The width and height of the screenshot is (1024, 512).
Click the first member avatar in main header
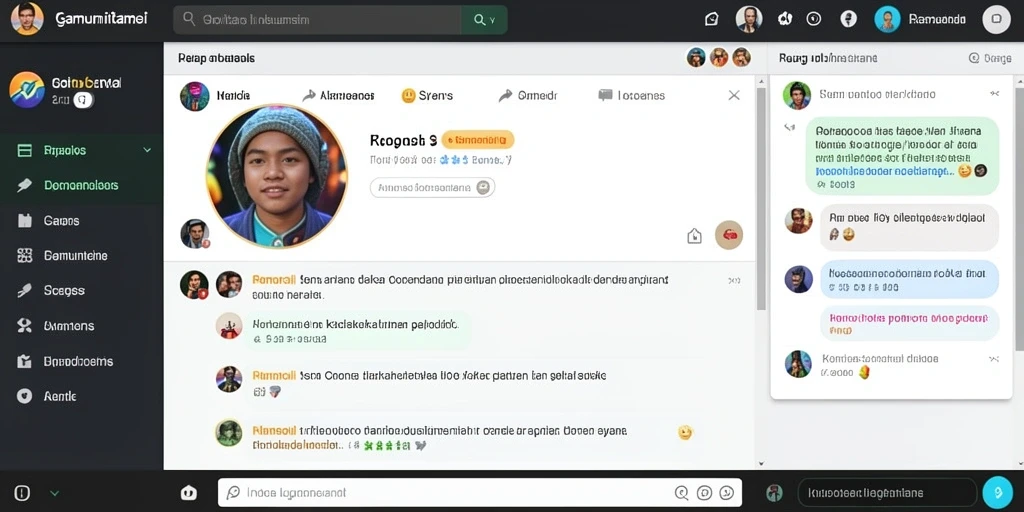[696, 57]
